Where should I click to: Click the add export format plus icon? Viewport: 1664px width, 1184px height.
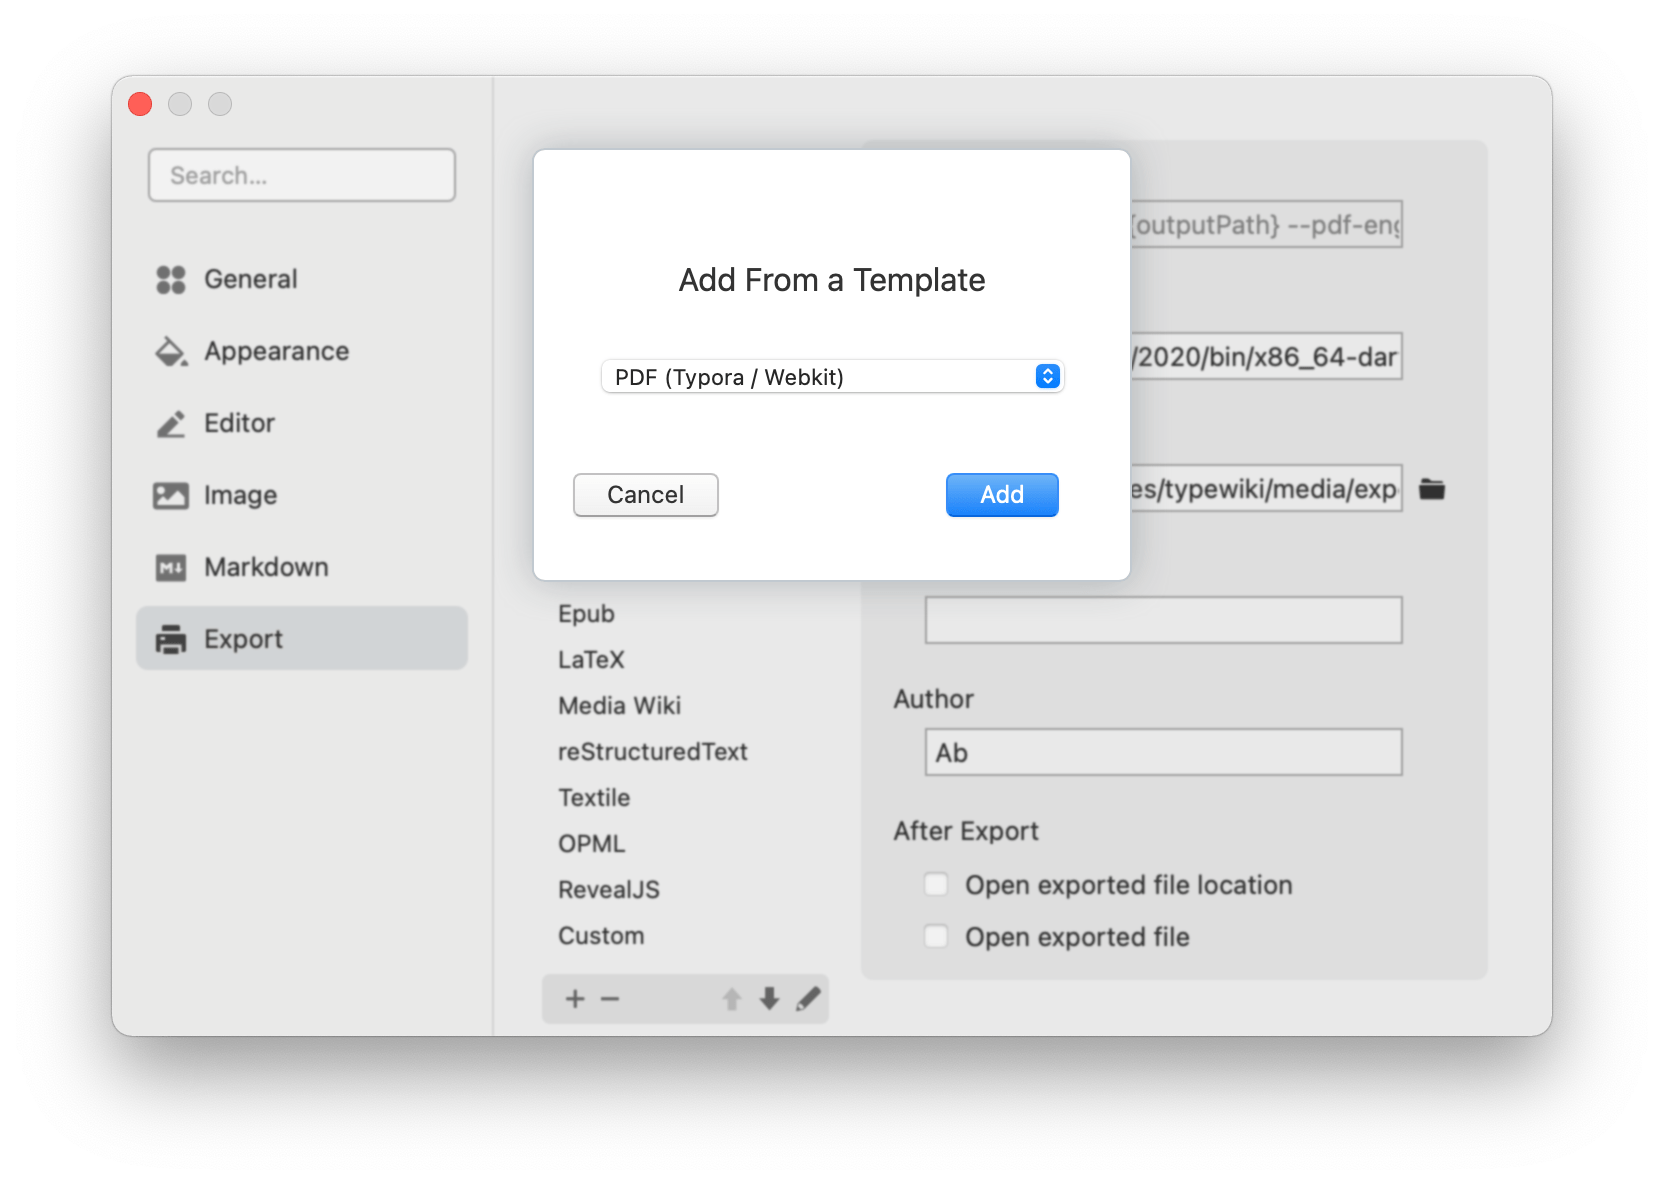pyautogui.click(x=575, y=999)
